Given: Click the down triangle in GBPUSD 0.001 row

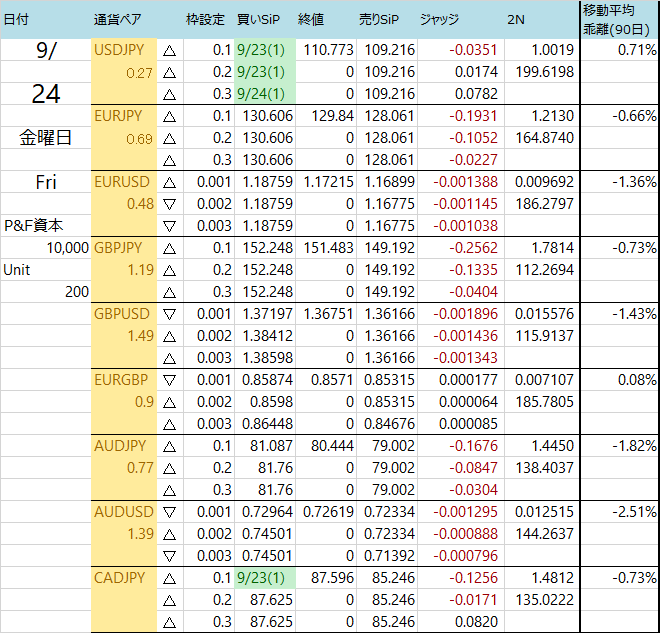Looking at the screenshot, I should [169, 314].
